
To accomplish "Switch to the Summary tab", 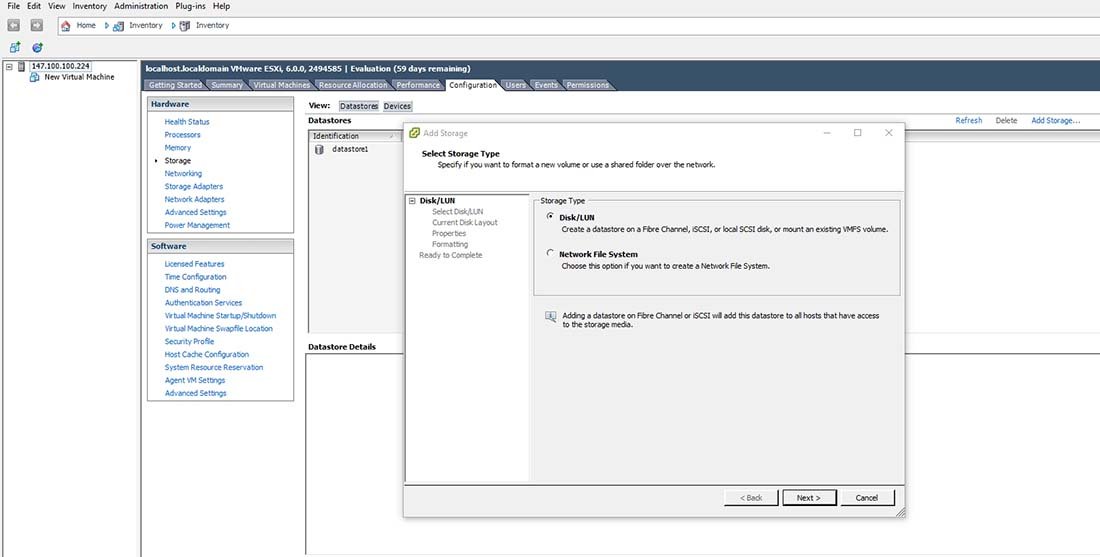I will (227, 85).
